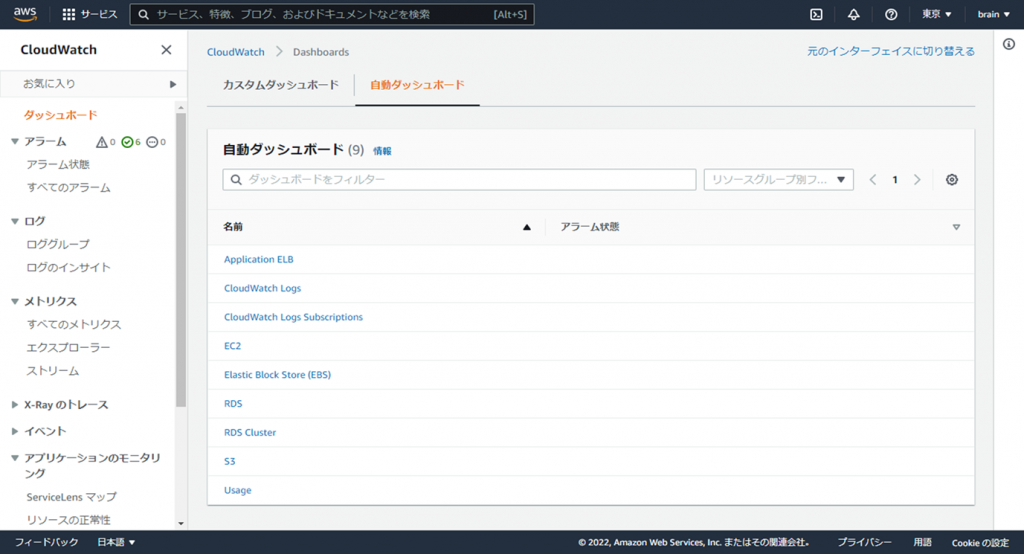
Task: Open the RDS dashboard link
Action: tap(233, 404)
